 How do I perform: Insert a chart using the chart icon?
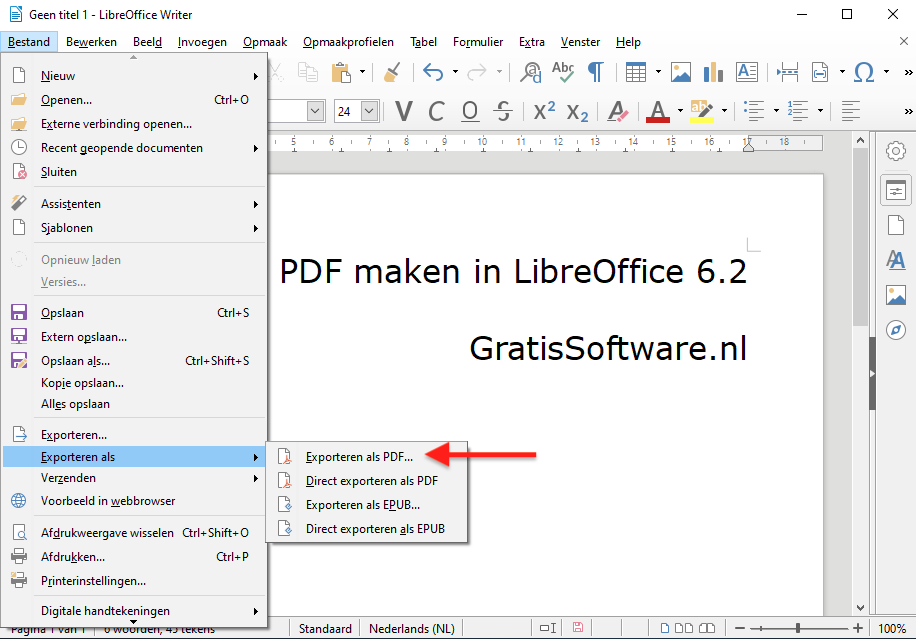[x=713, y=72]
